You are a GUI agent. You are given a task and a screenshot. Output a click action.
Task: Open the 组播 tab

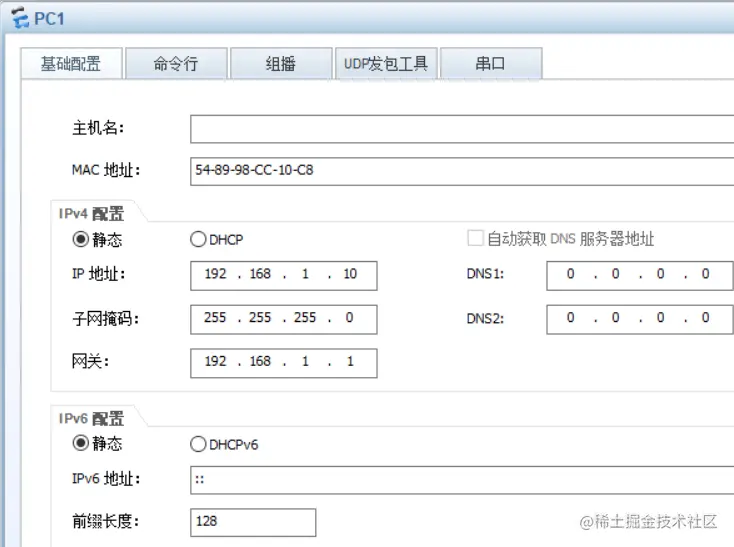(281, 63)
